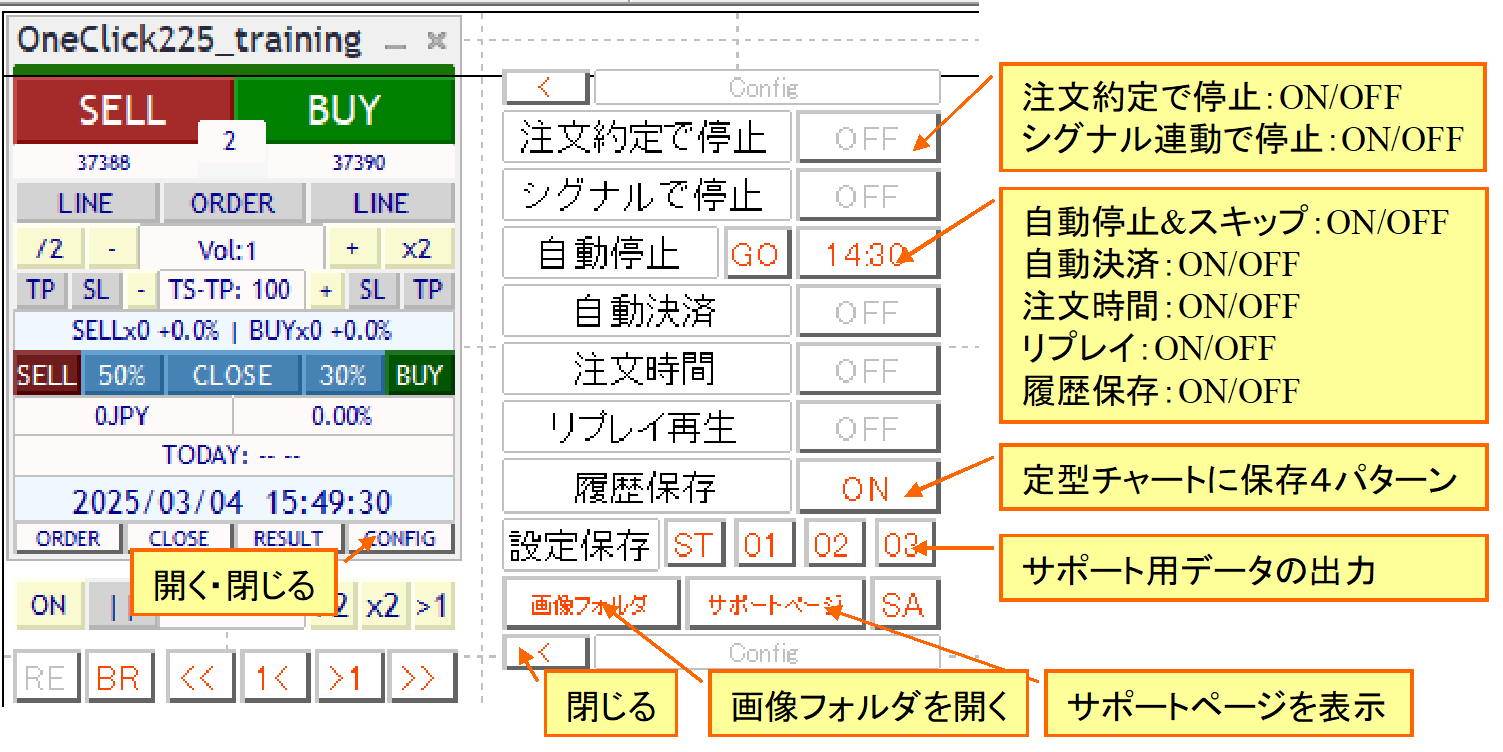Collapse config panel with top < button

tap(545, 88)
